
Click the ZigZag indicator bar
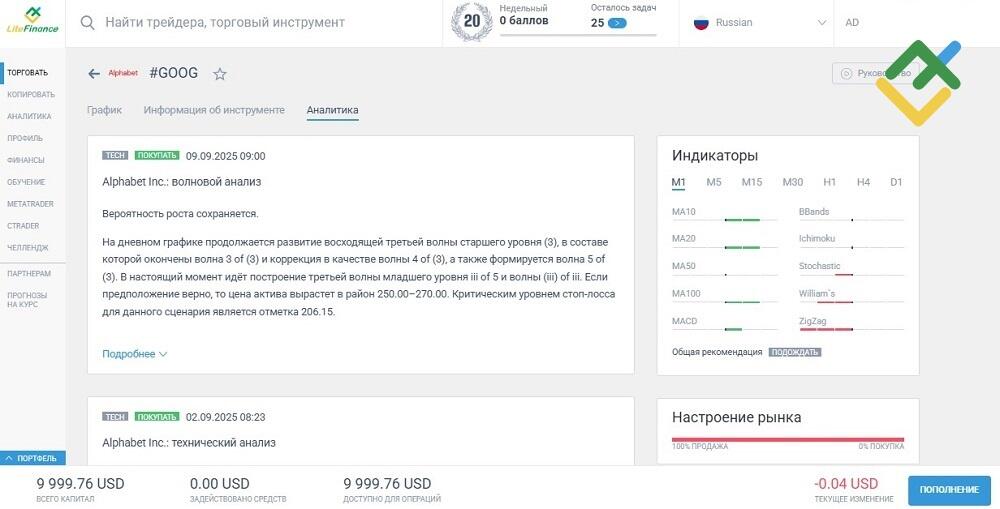(851, 330)
